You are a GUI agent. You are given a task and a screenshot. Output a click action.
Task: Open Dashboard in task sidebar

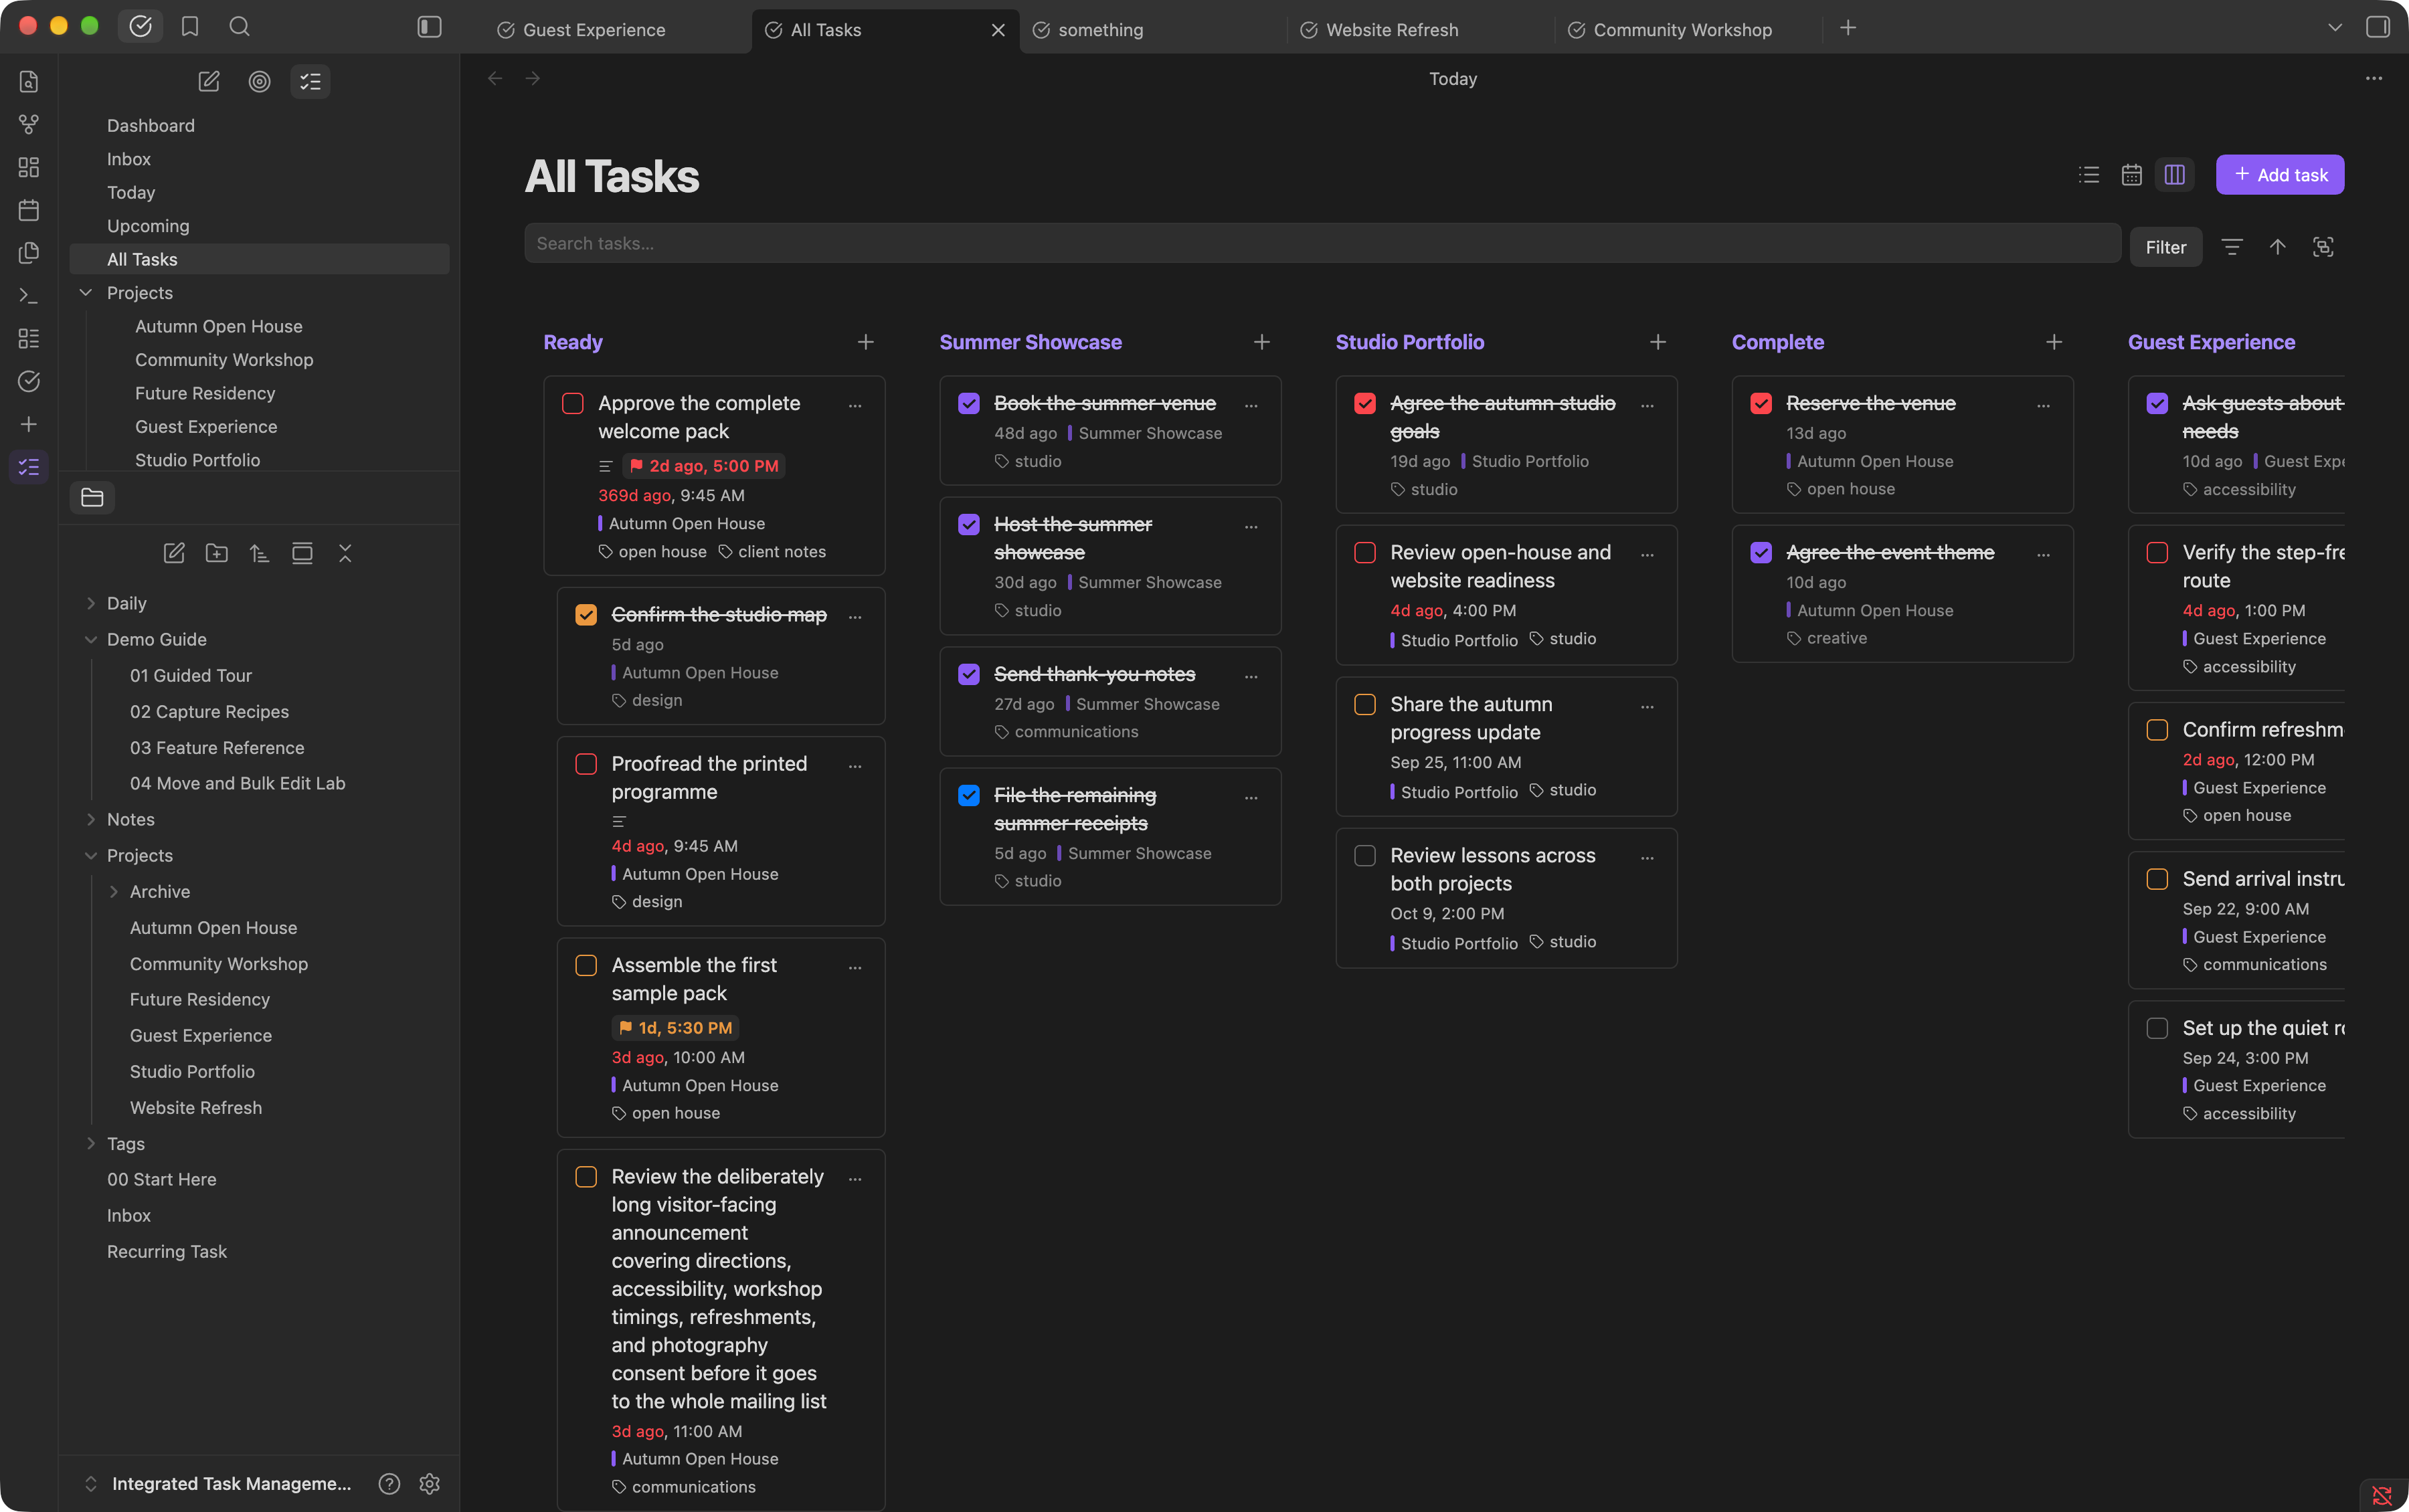[259, 125]
